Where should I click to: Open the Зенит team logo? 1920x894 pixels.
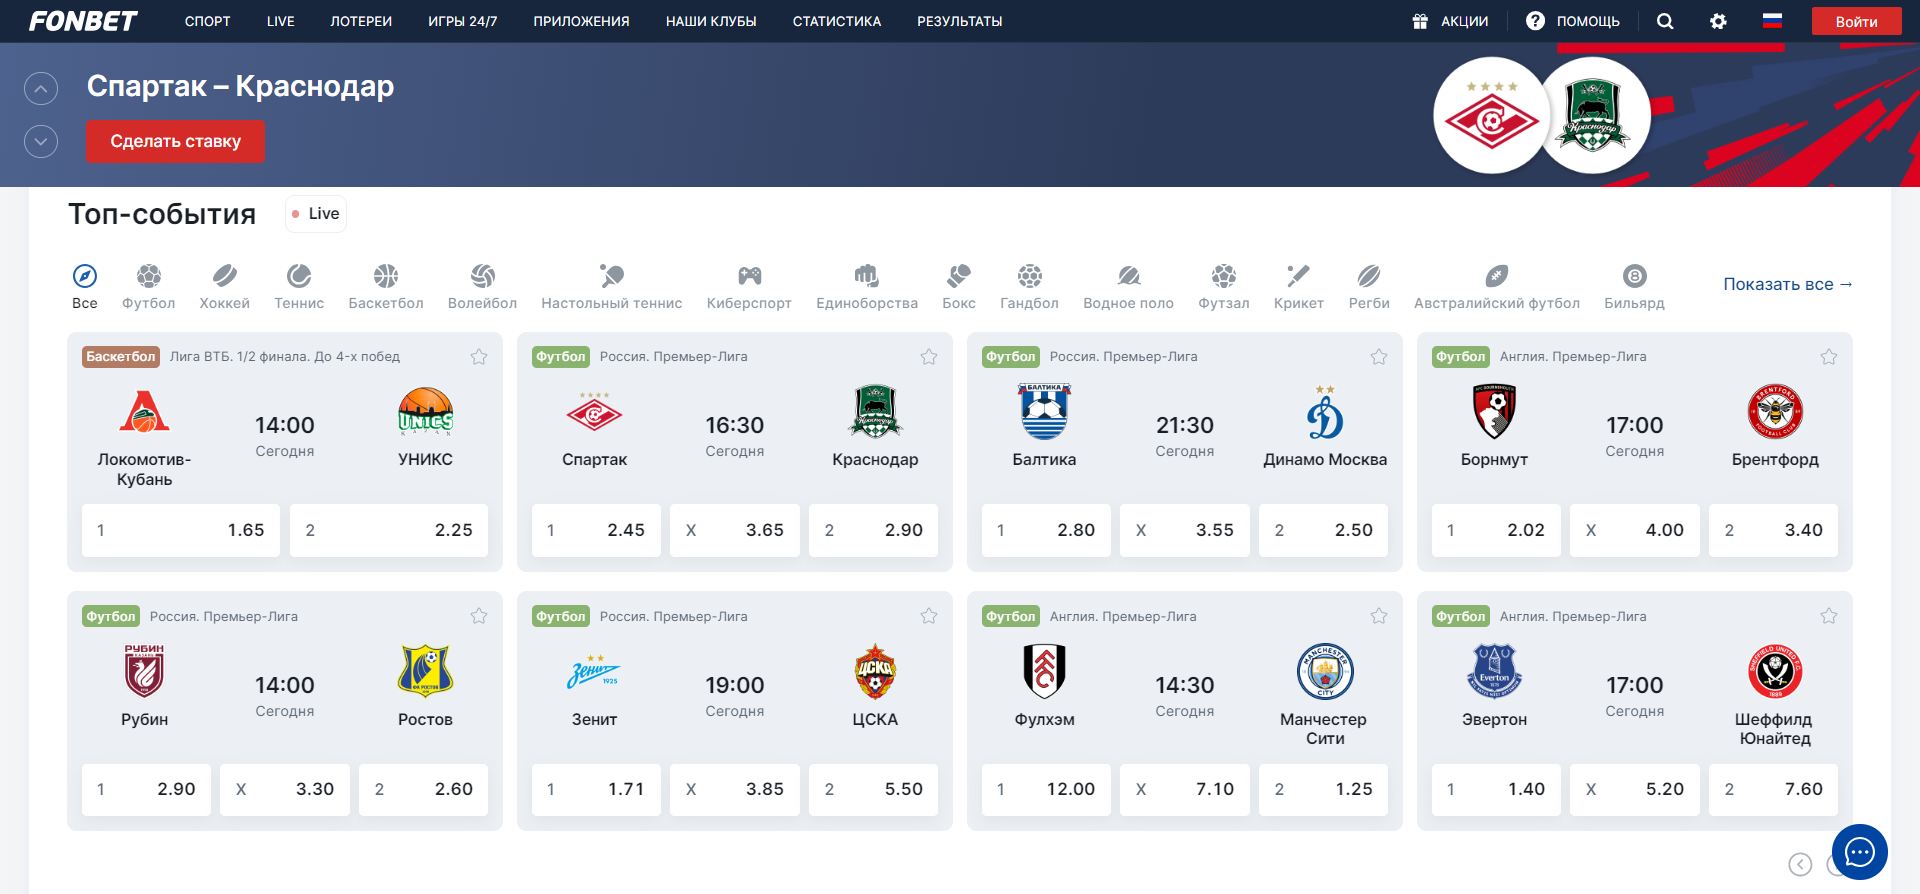(594, 671)
